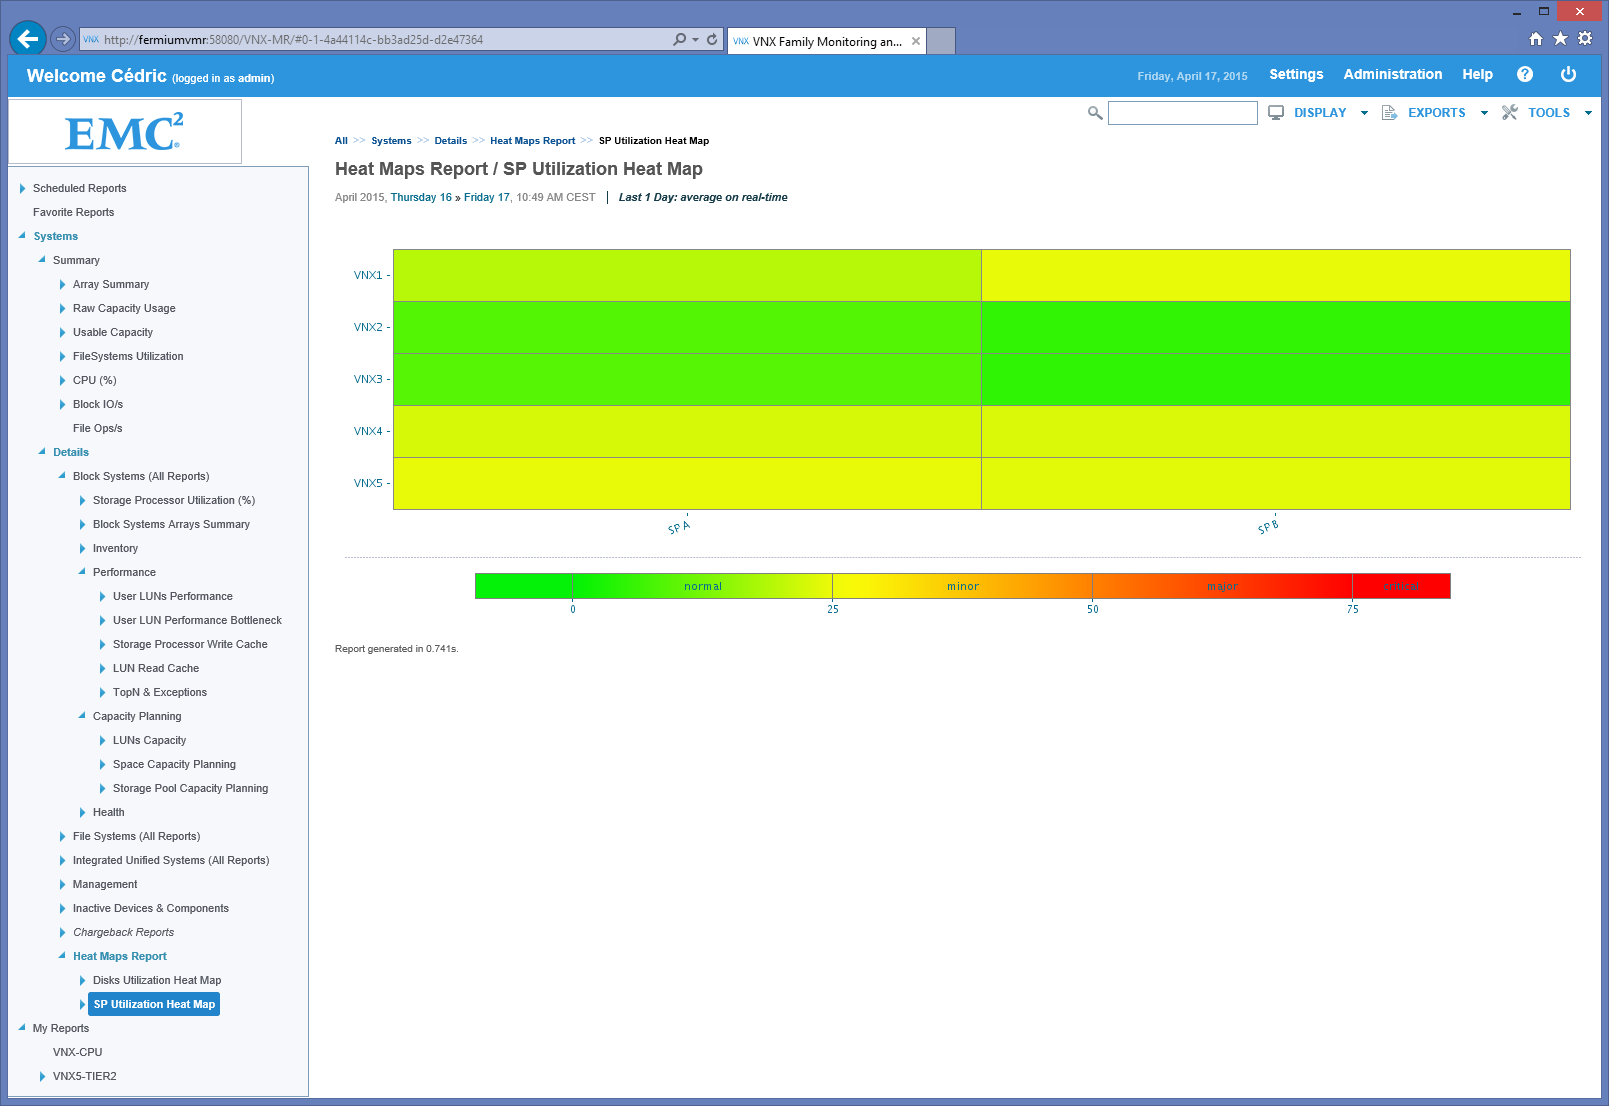
Task: Expand the Scheduled Reports tree node
Action: point(22,188)
